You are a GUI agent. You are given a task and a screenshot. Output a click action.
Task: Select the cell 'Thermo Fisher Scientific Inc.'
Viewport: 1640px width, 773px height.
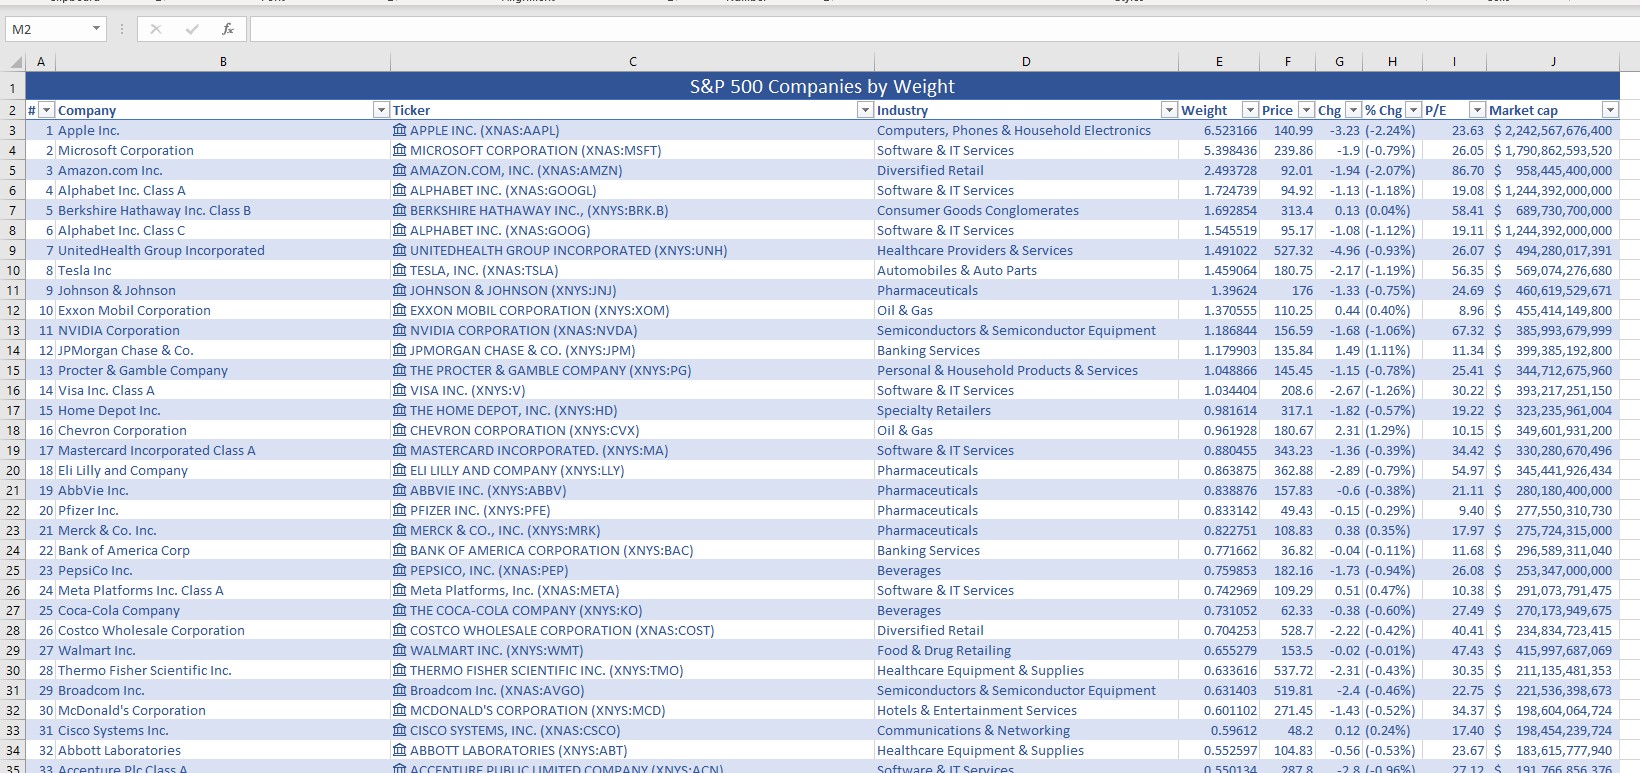pos(223,670)
